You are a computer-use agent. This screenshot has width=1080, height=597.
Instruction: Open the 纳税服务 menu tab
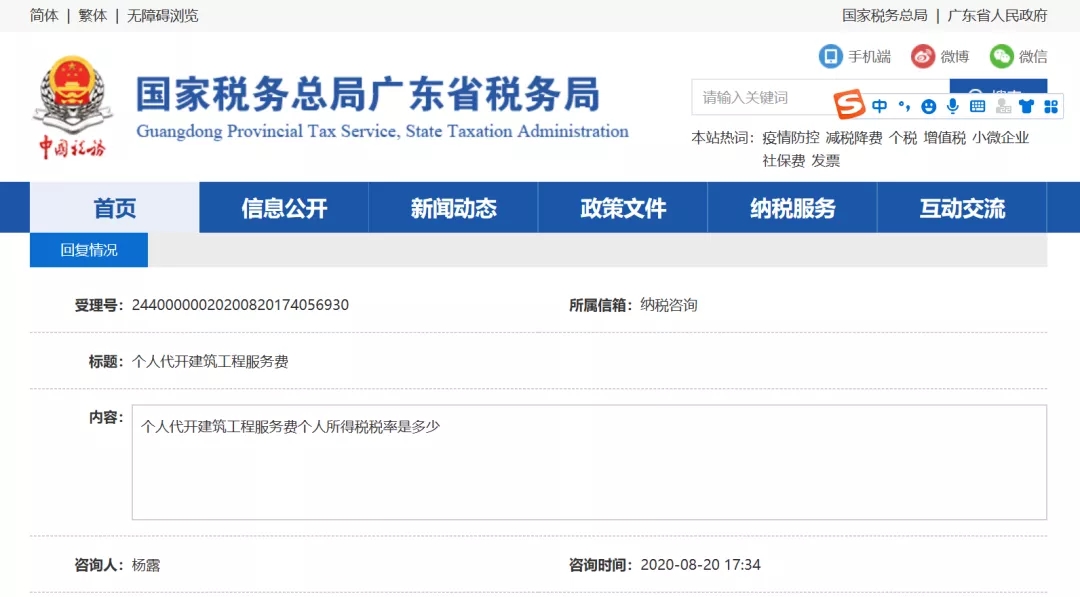[x=792, y=207]
